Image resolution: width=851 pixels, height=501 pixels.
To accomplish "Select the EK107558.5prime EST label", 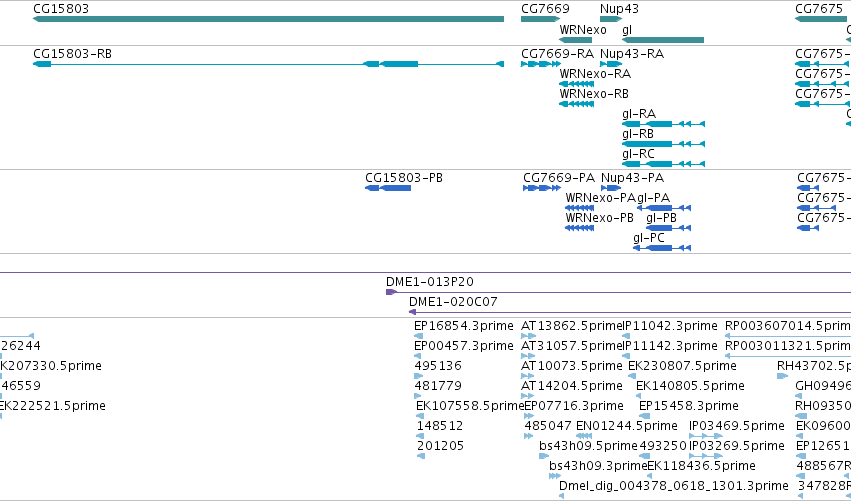I will click(x=471, y=406).
